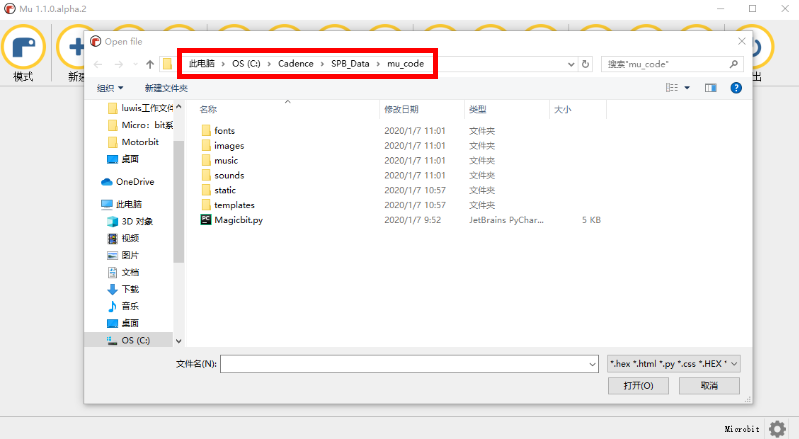Refresh the mu_code folder listing
Screen dimensions: 799x439
(585, 64)
